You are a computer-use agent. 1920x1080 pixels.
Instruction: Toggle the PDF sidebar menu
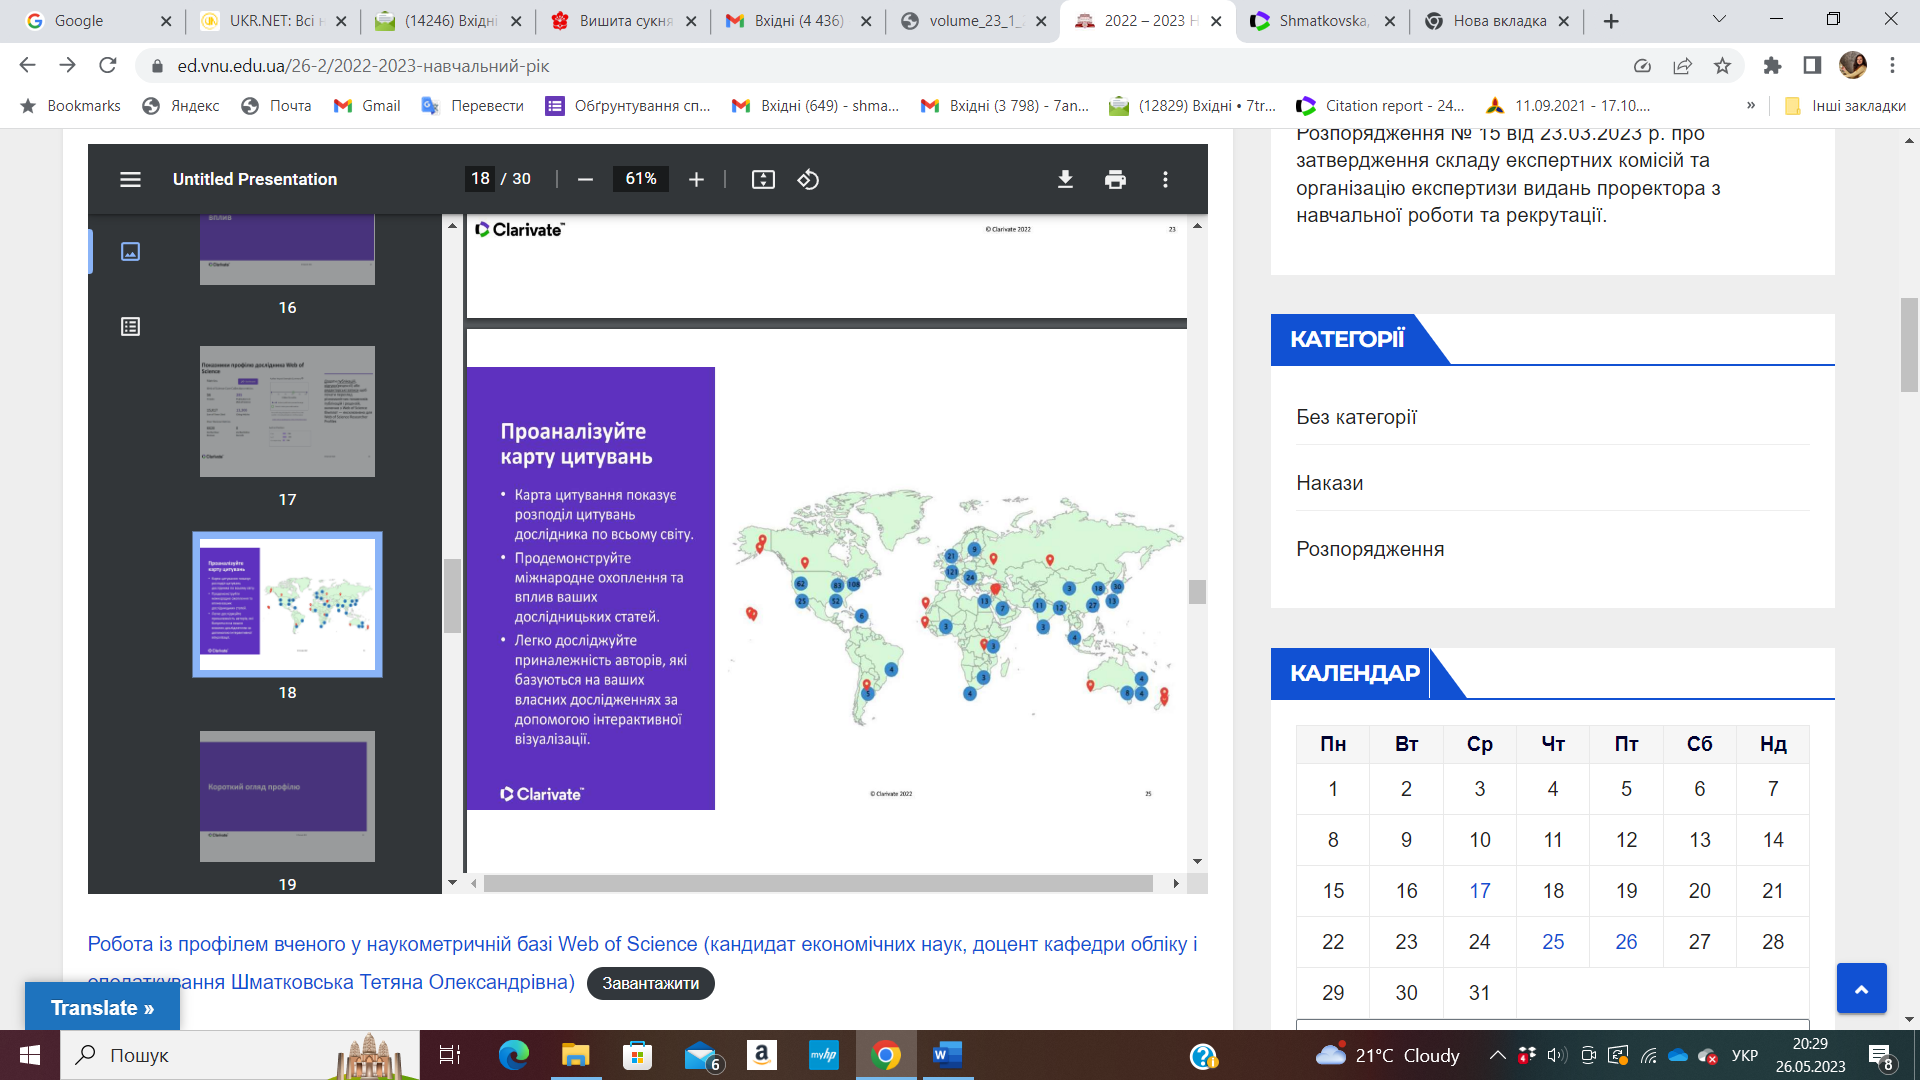pos(130,179)
